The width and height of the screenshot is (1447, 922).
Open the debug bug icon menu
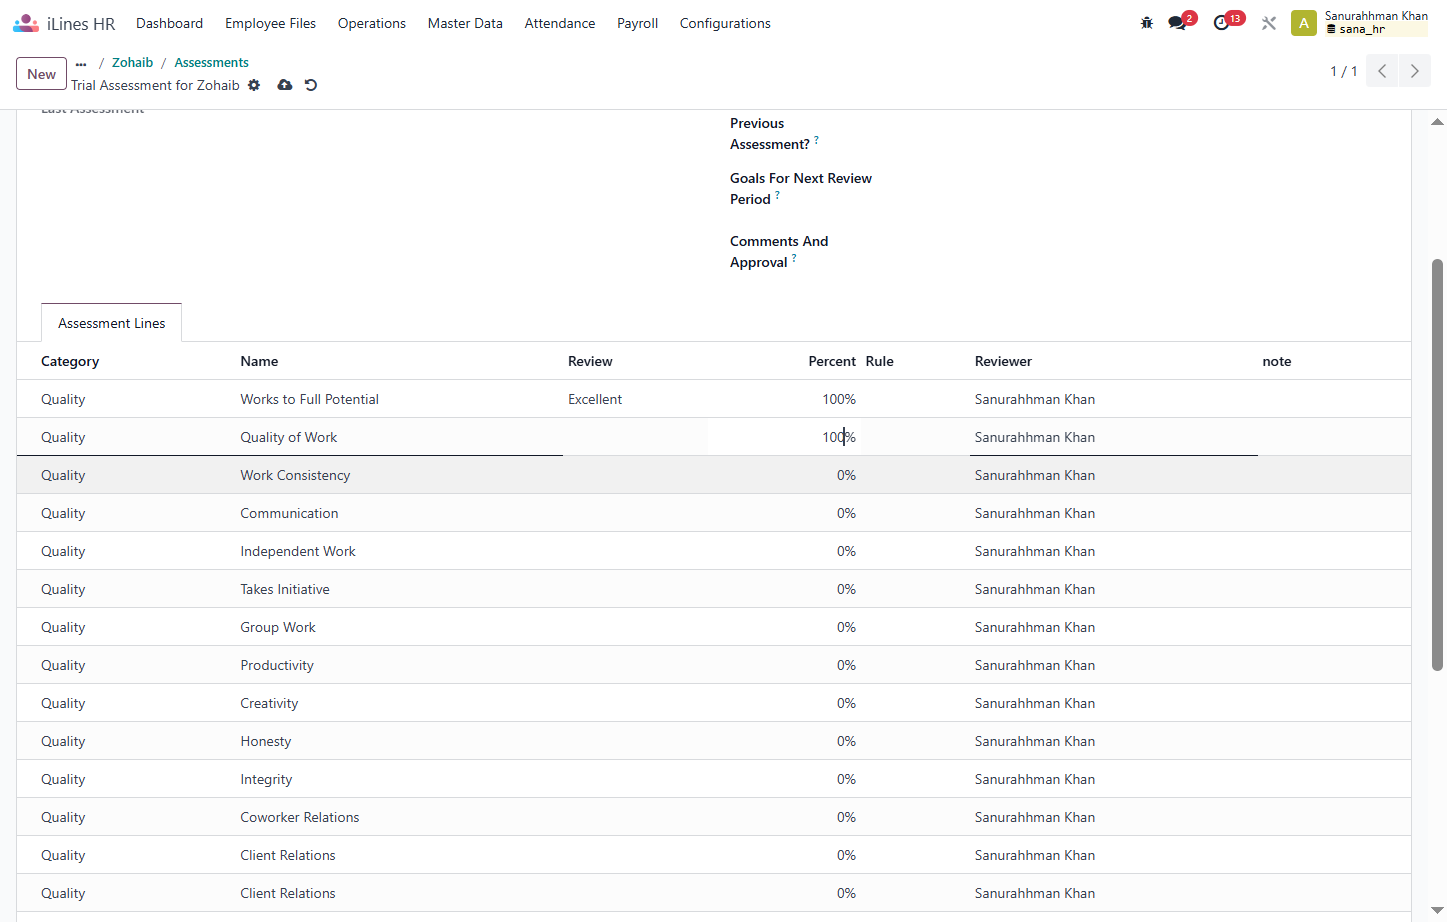pyautogui.click(x=1147, y=23)
